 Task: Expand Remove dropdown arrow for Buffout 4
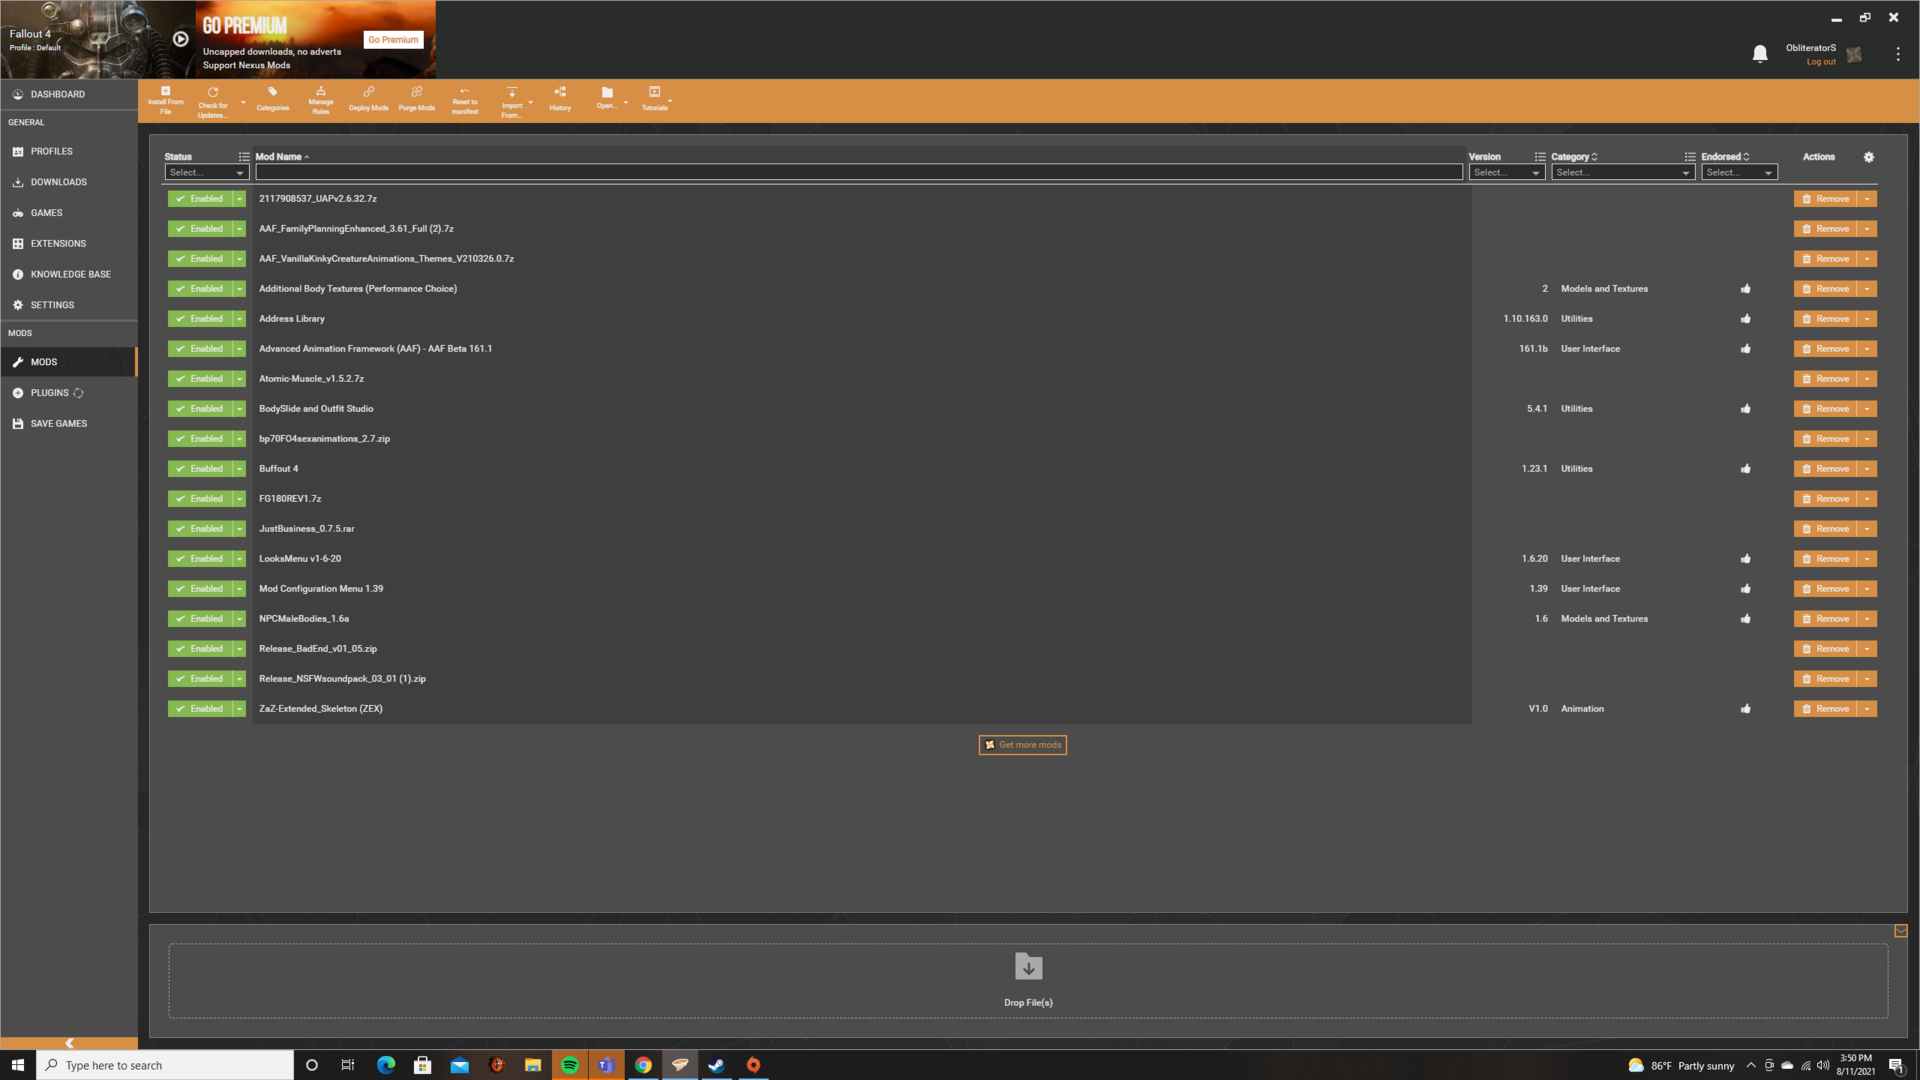pos(1867,469)
